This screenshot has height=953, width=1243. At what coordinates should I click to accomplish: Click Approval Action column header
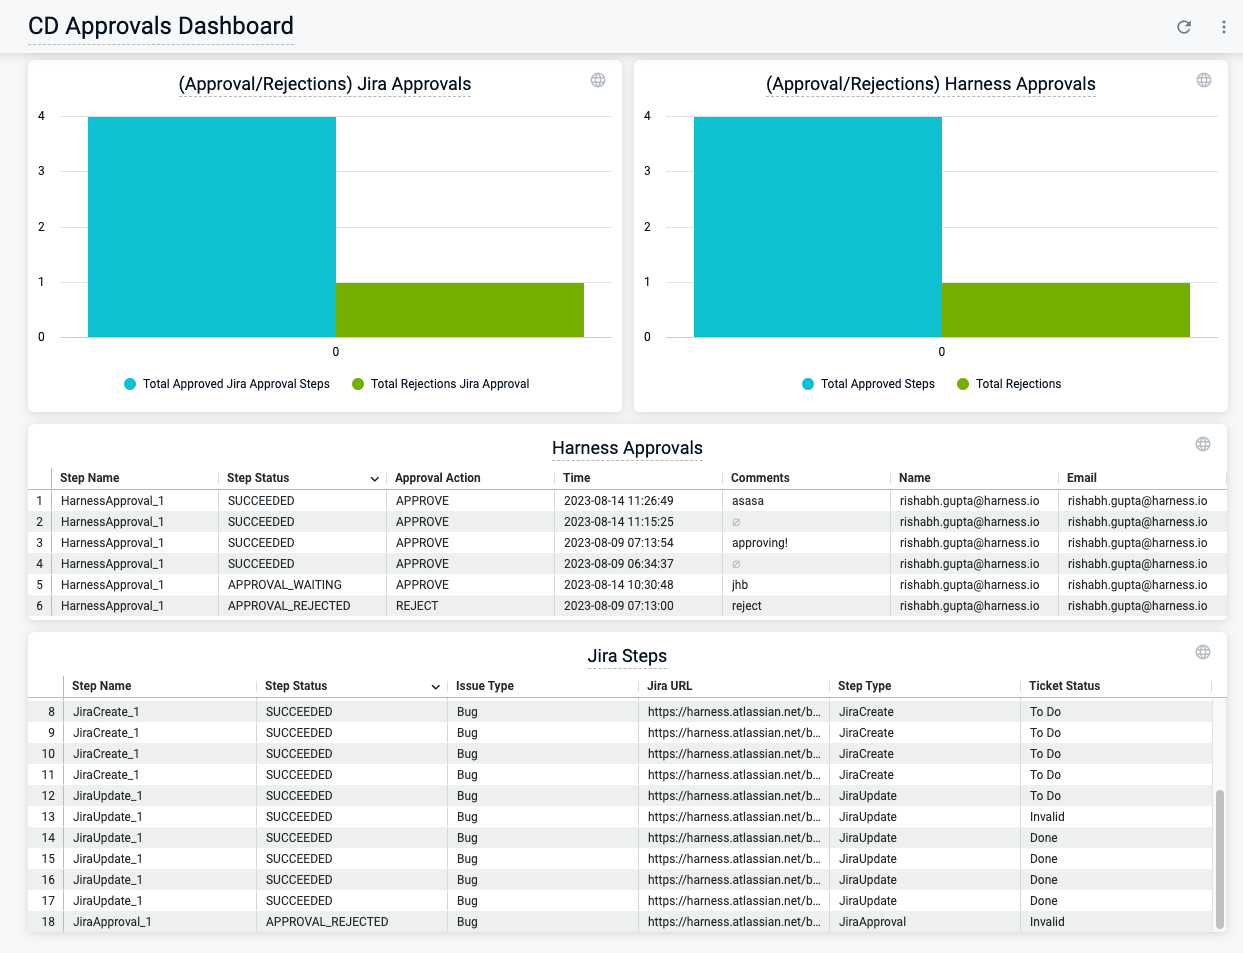click(438, 478)
